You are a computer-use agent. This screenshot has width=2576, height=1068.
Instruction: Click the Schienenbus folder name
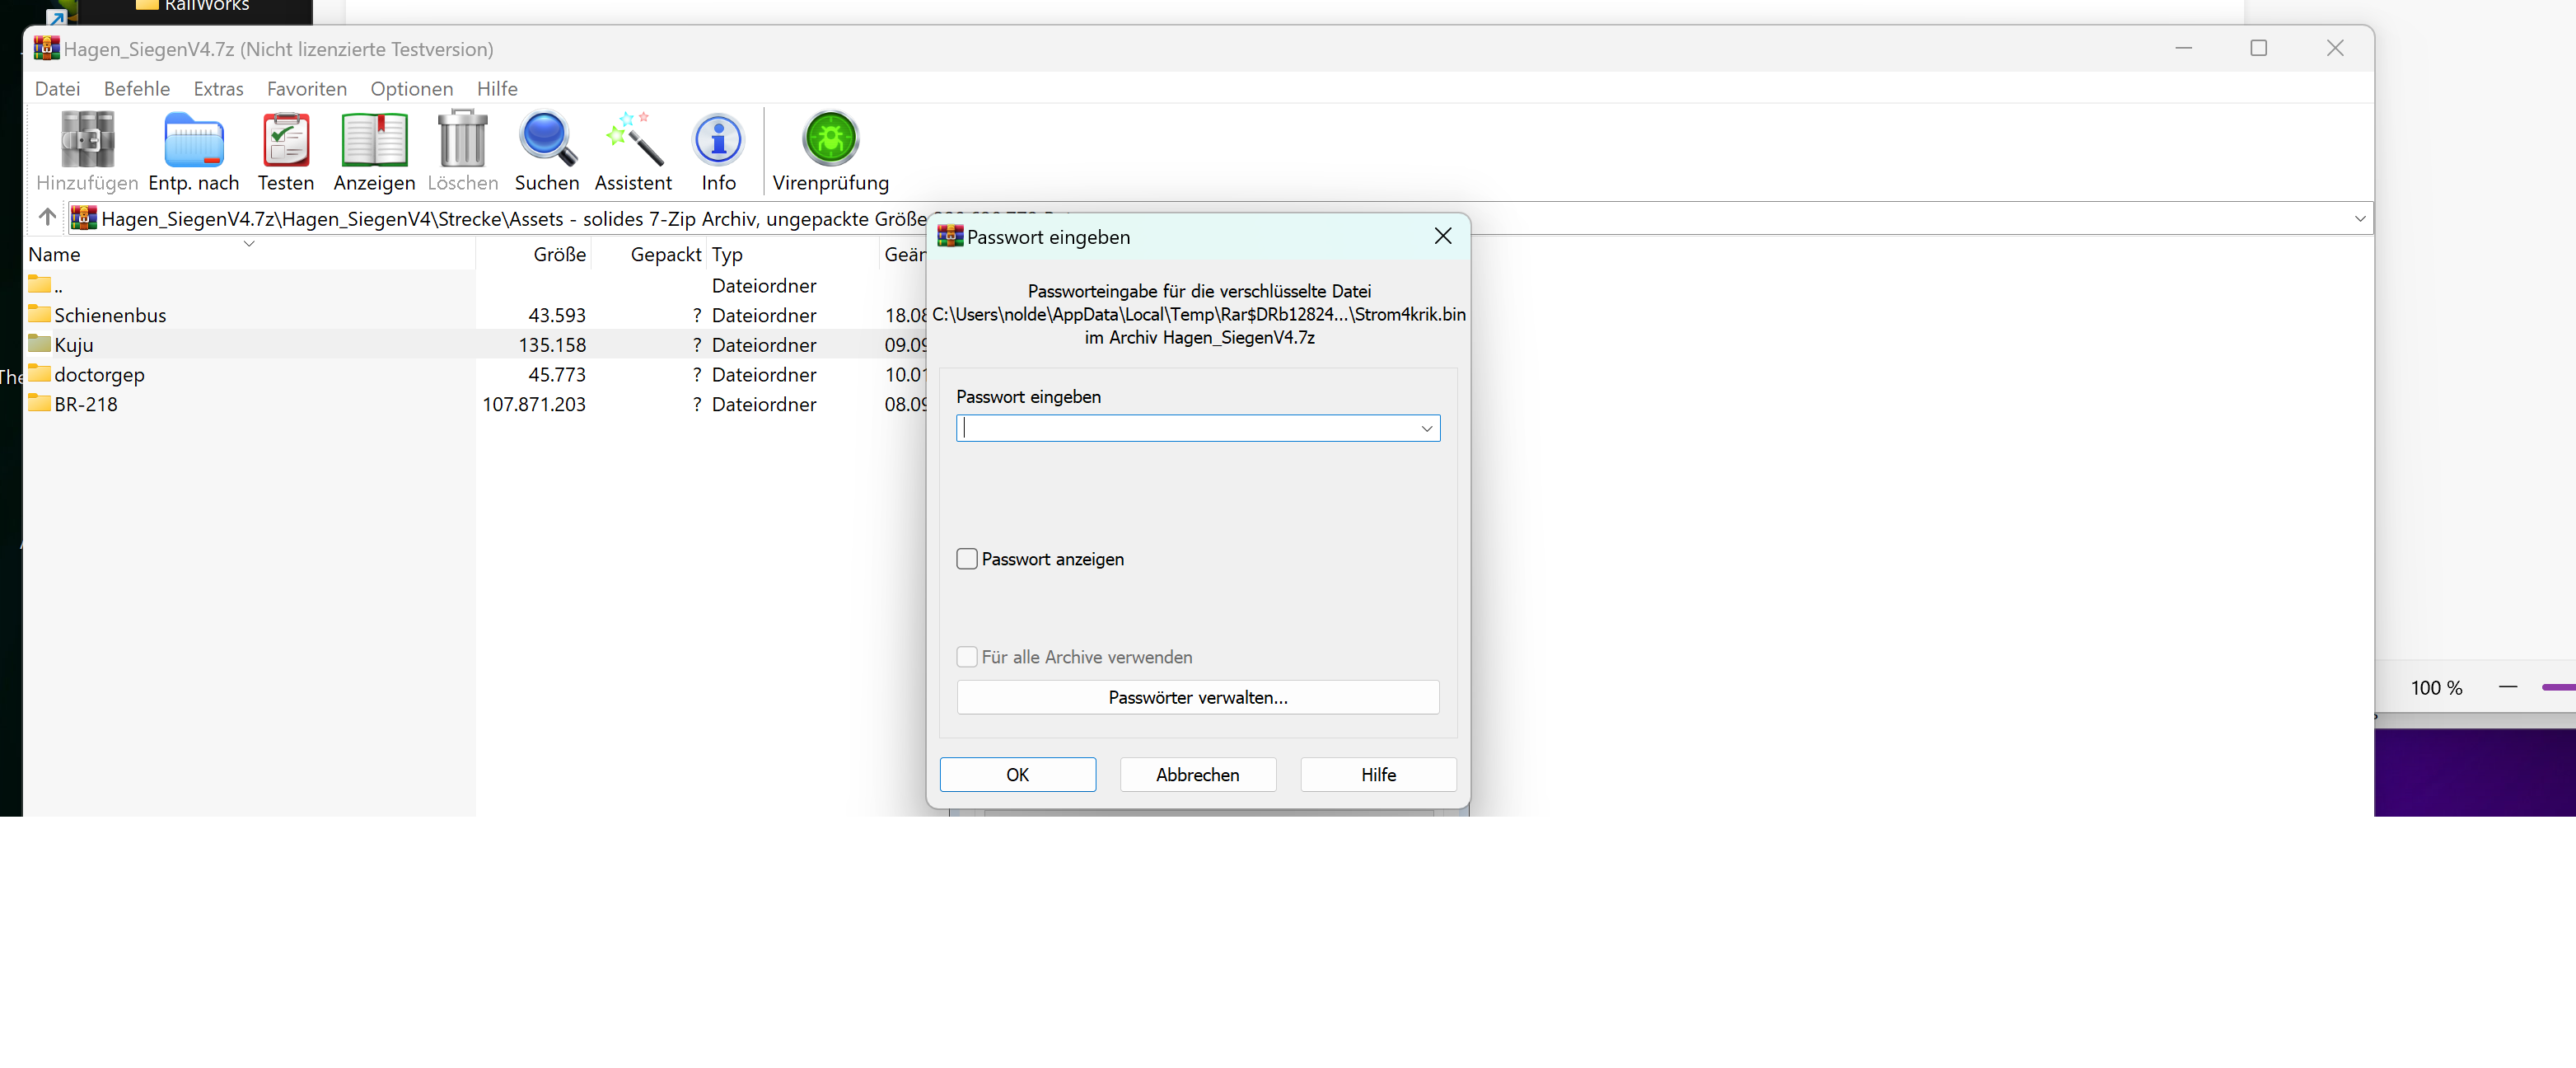click(110, 315)
